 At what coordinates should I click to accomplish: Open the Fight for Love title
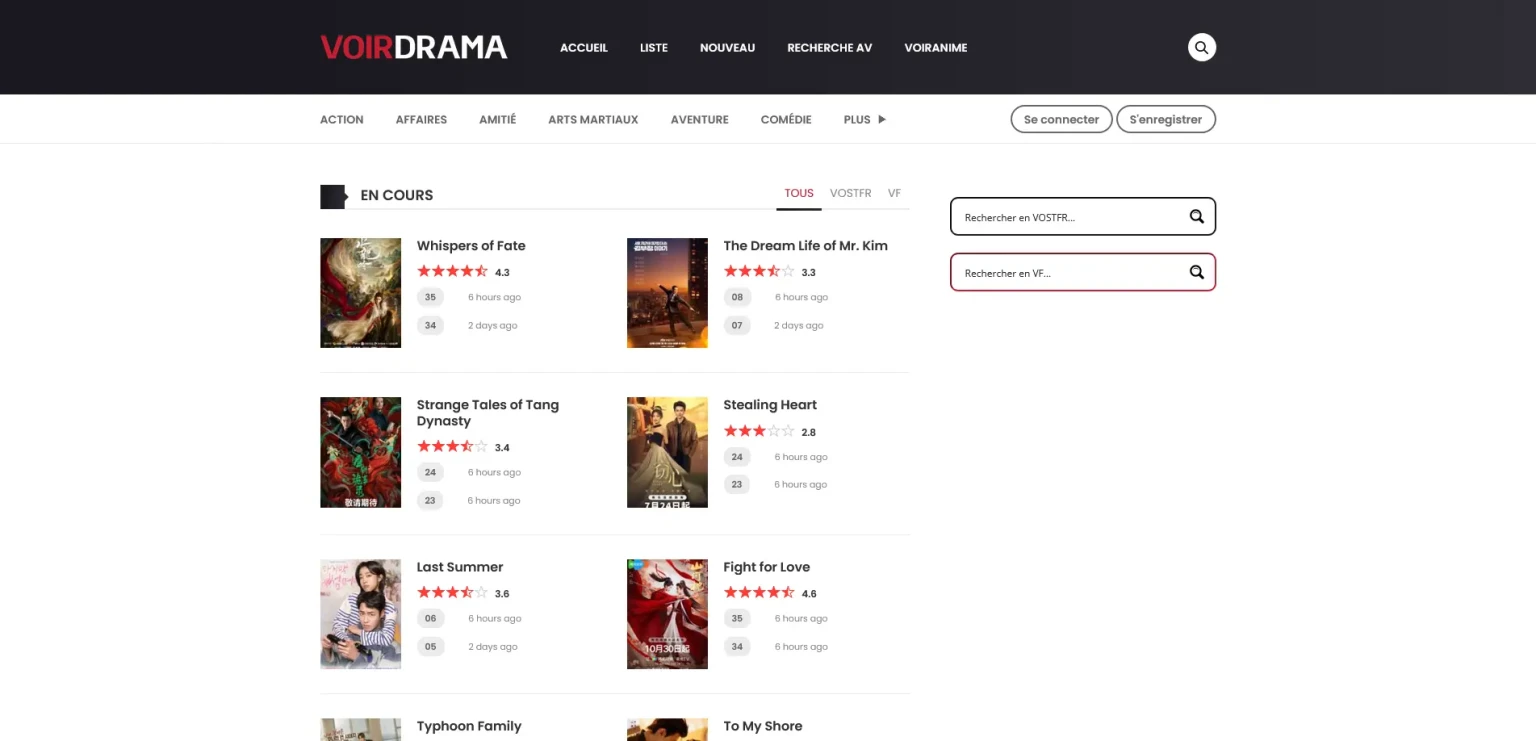click(767, 566)
